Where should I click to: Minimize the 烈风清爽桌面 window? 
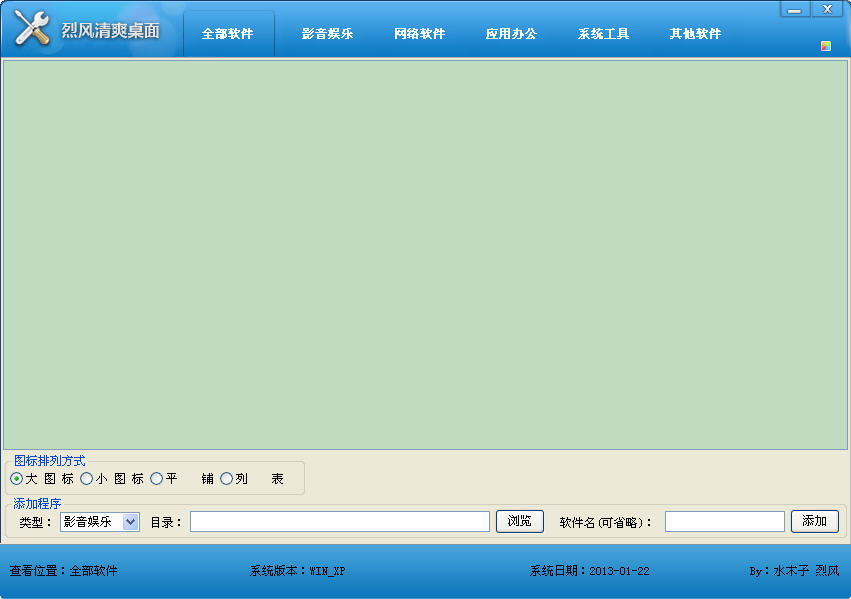click(795, 9)
